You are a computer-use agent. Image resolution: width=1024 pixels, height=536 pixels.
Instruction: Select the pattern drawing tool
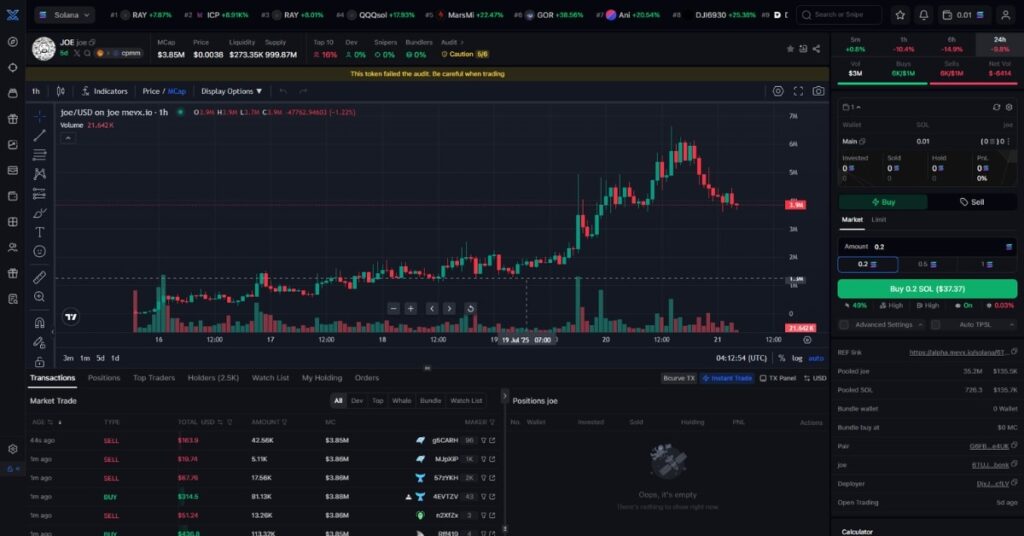coord(40,174)
